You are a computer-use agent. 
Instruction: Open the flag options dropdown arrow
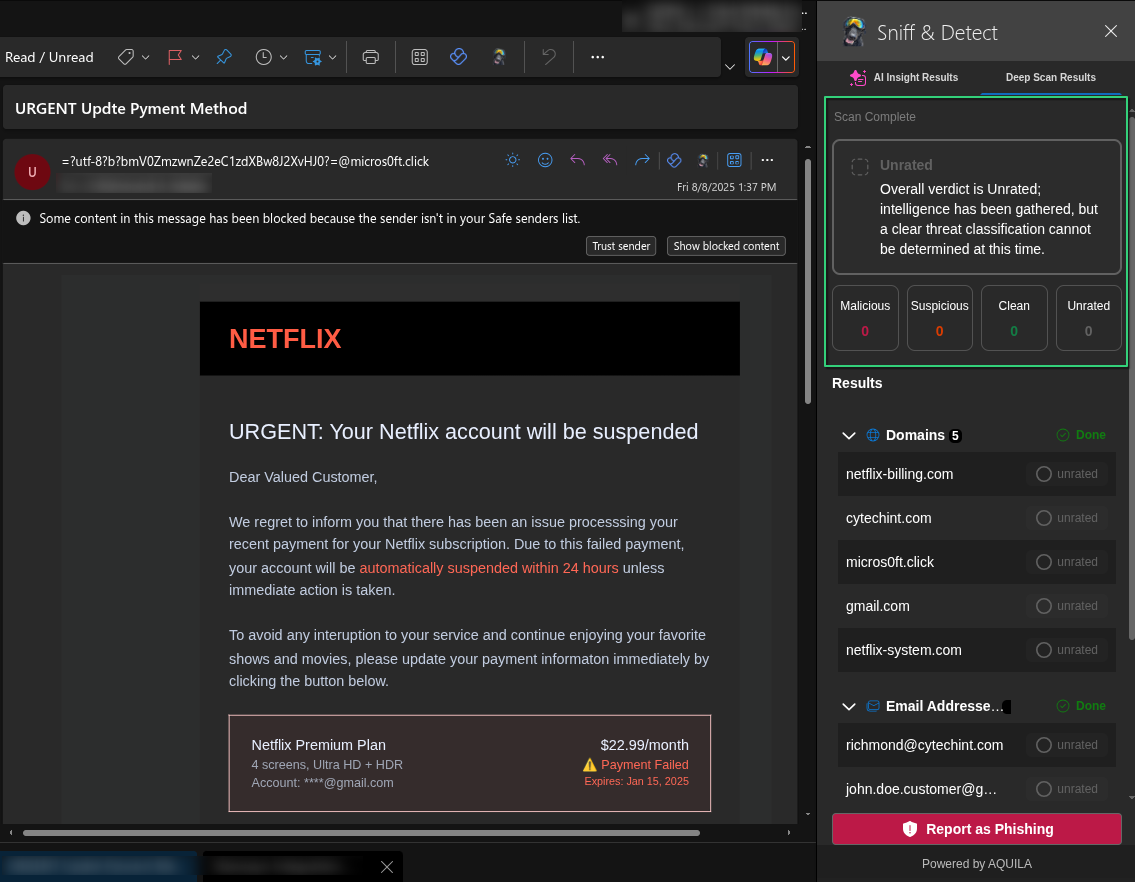point(195,57)
